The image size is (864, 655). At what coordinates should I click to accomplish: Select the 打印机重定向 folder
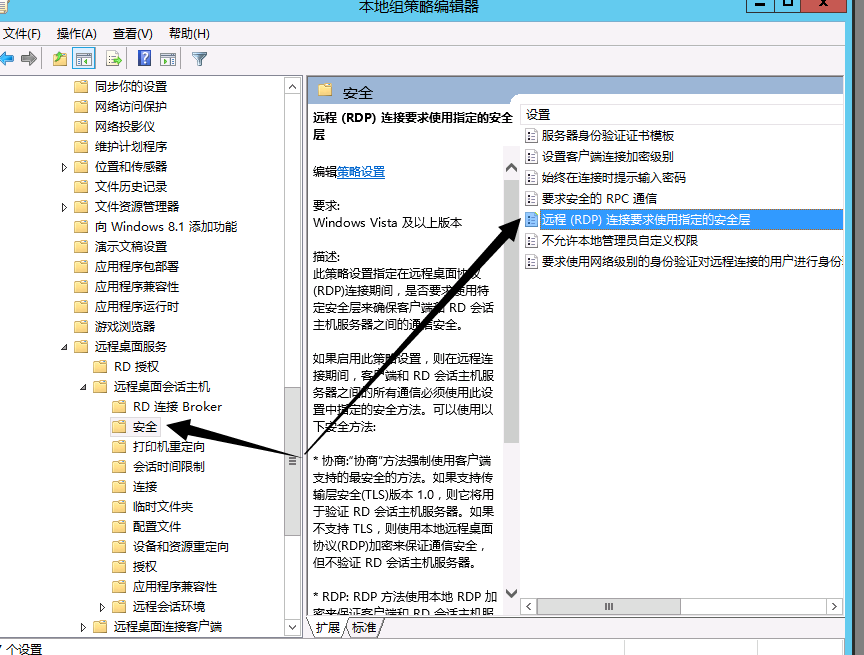(x=159, y=447)
